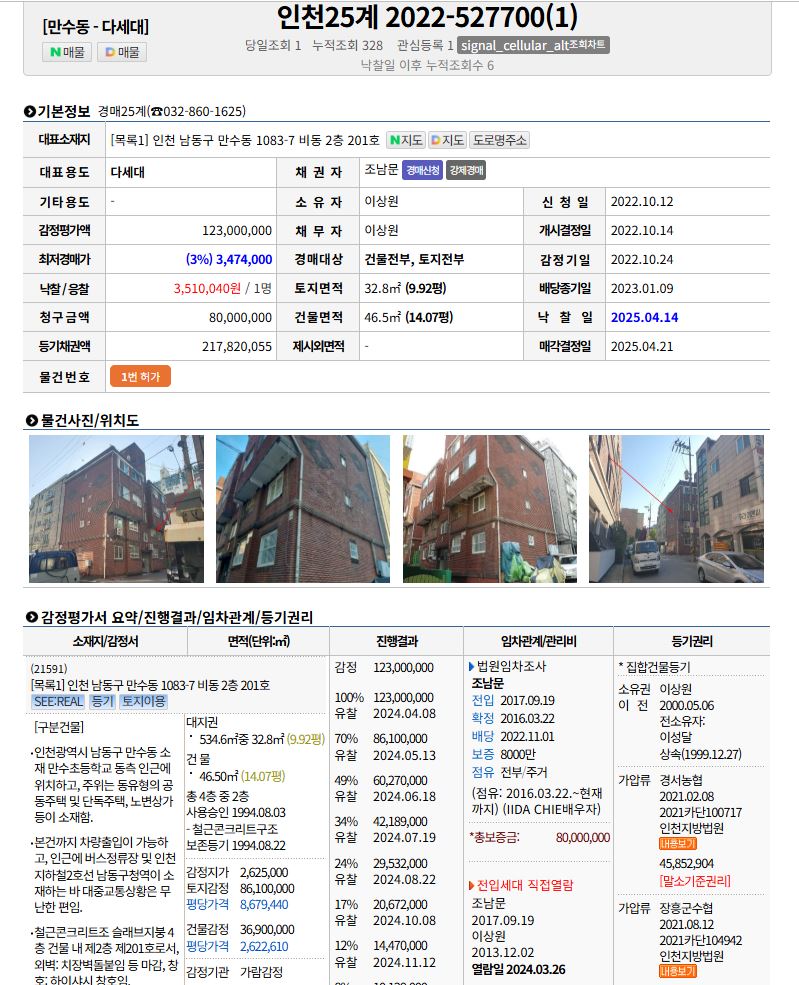
Task: Click the 물건사진/위치도 section bullet icon
Action: pyautogui.click(x=31, y=420)
